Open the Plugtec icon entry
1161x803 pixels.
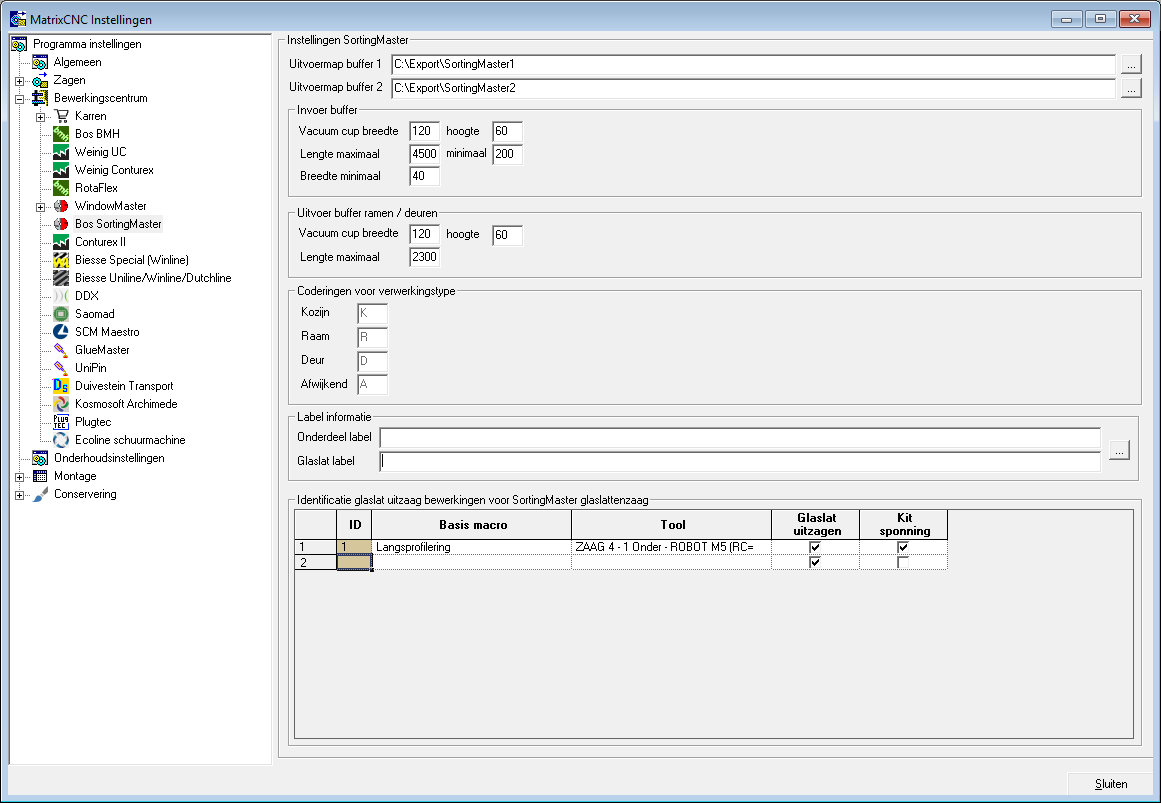61,422
